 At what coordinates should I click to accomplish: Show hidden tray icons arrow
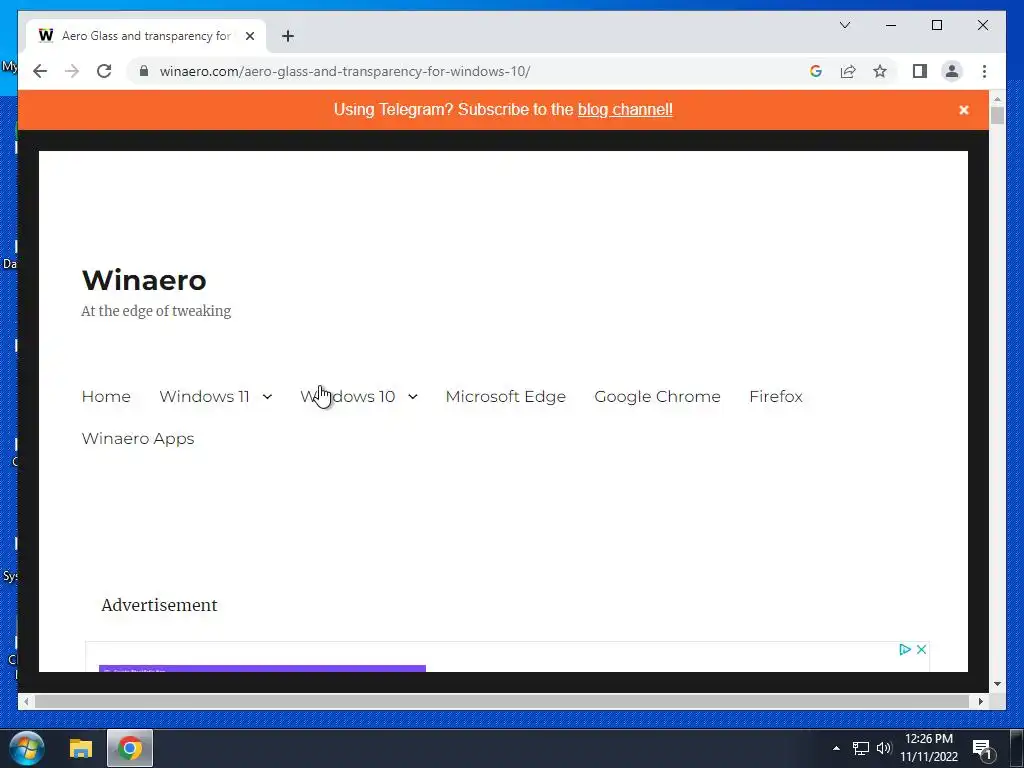836,748
